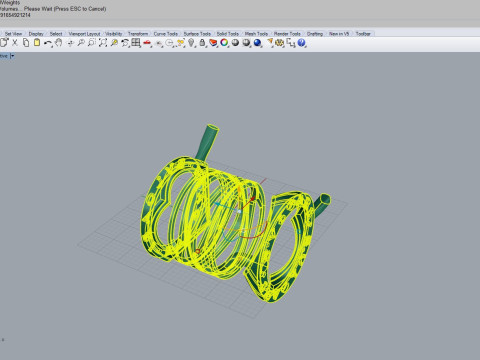Open the color wheel Object Properties icon

[x=224, y=43]
